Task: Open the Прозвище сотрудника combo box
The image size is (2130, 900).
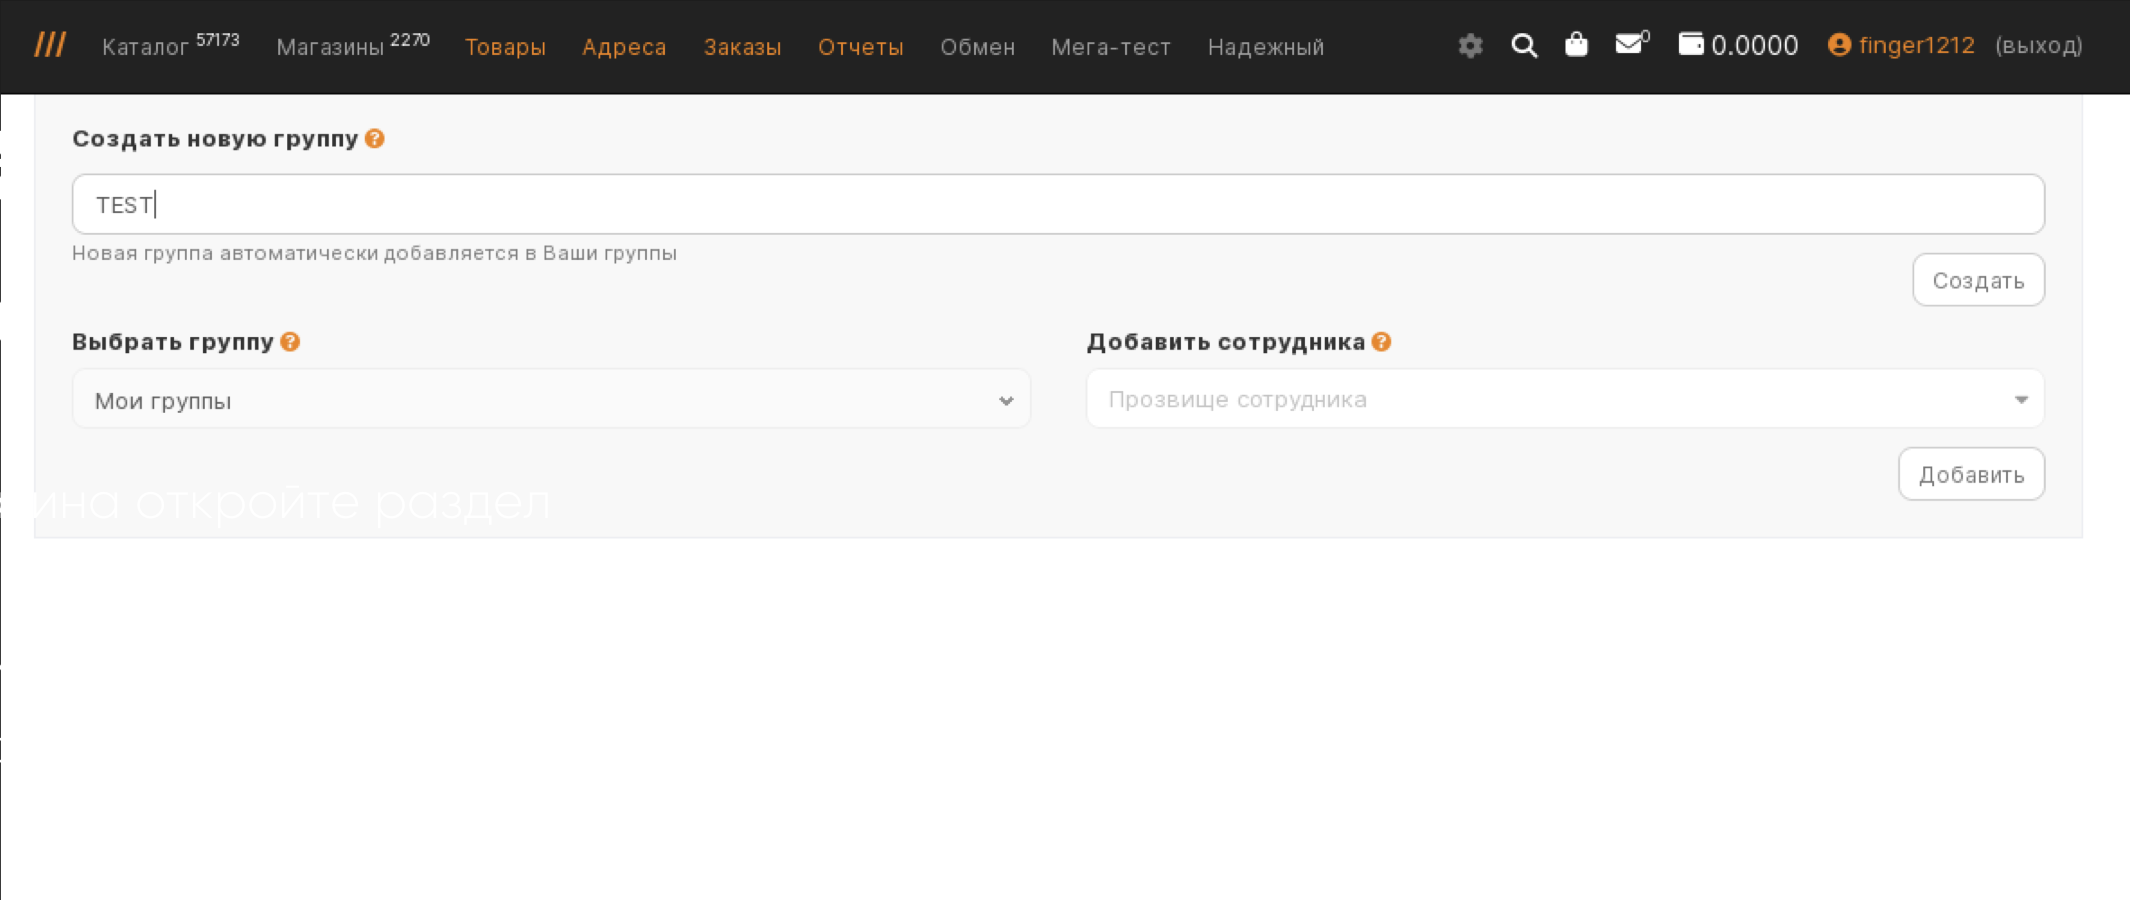Action: click(x=1564, y=400)
